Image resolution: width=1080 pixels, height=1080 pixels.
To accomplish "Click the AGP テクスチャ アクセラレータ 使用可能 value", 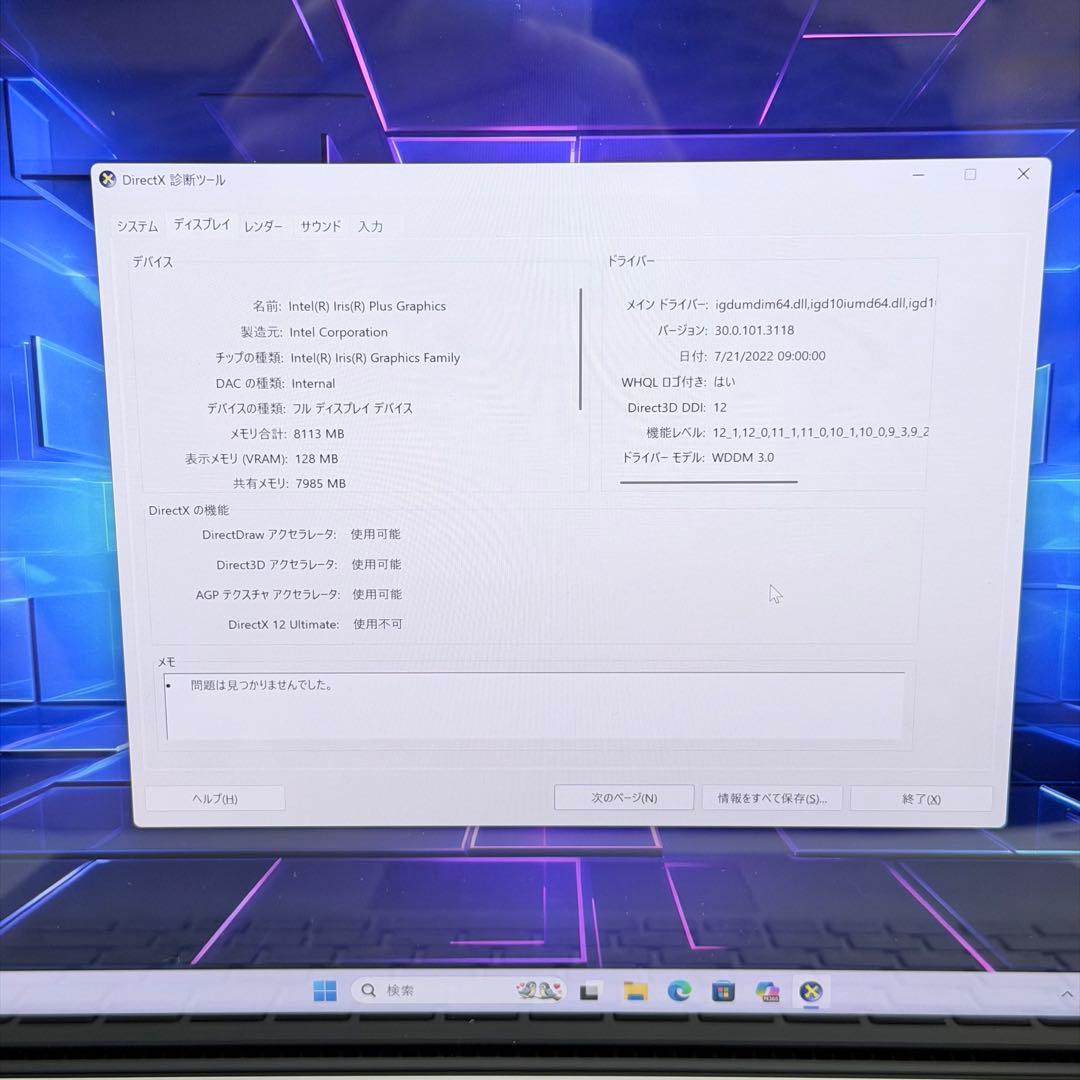I will (377, 594).
